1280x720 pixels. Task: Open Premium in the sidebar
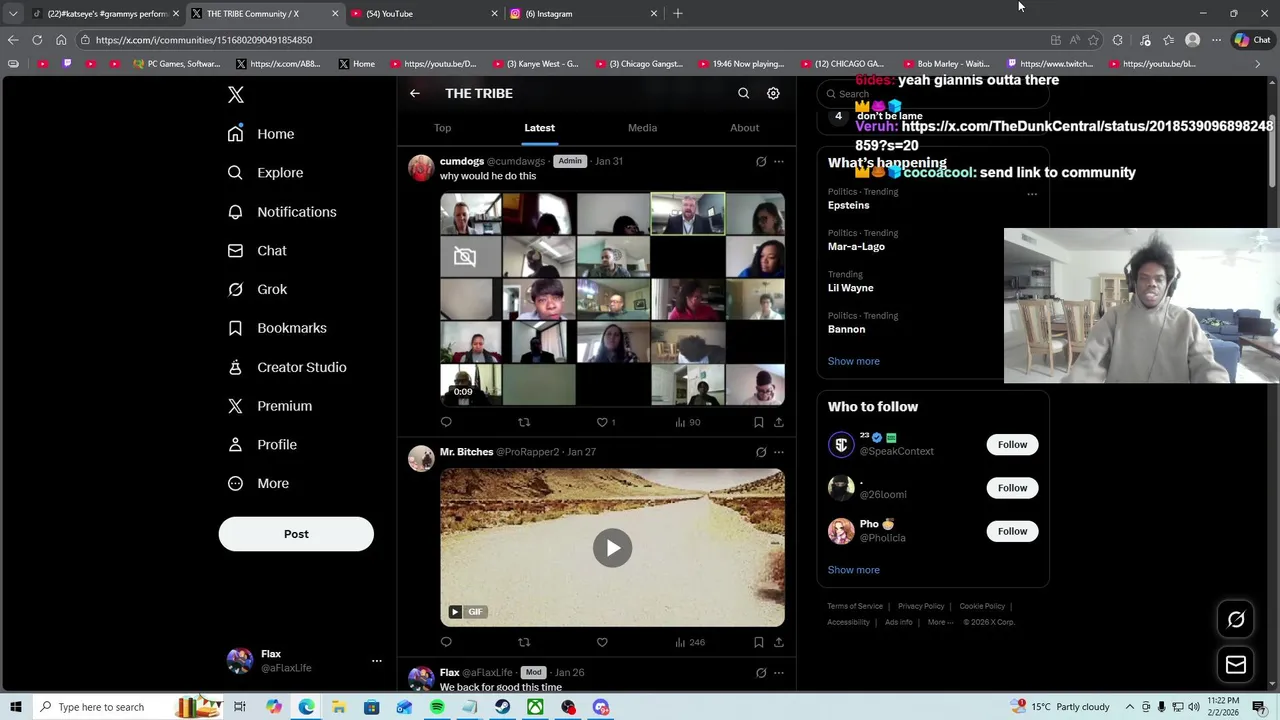tap(271, 406)
